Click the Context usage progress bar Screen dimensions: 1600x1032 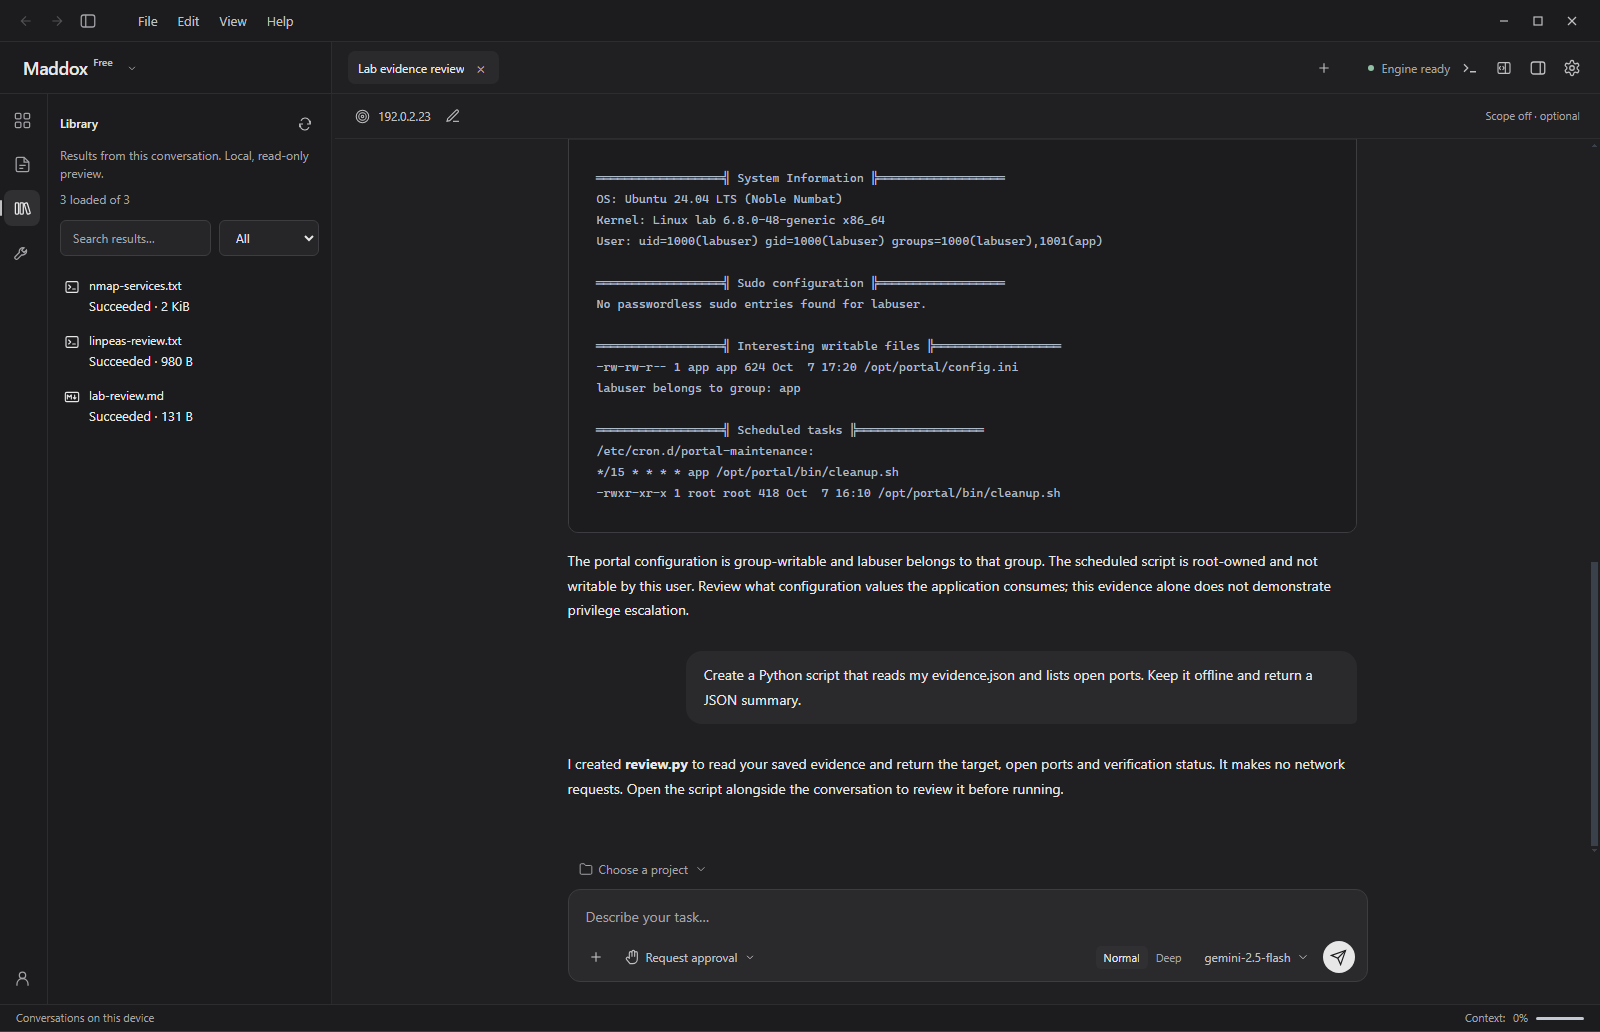(x=1560, y=1018)
